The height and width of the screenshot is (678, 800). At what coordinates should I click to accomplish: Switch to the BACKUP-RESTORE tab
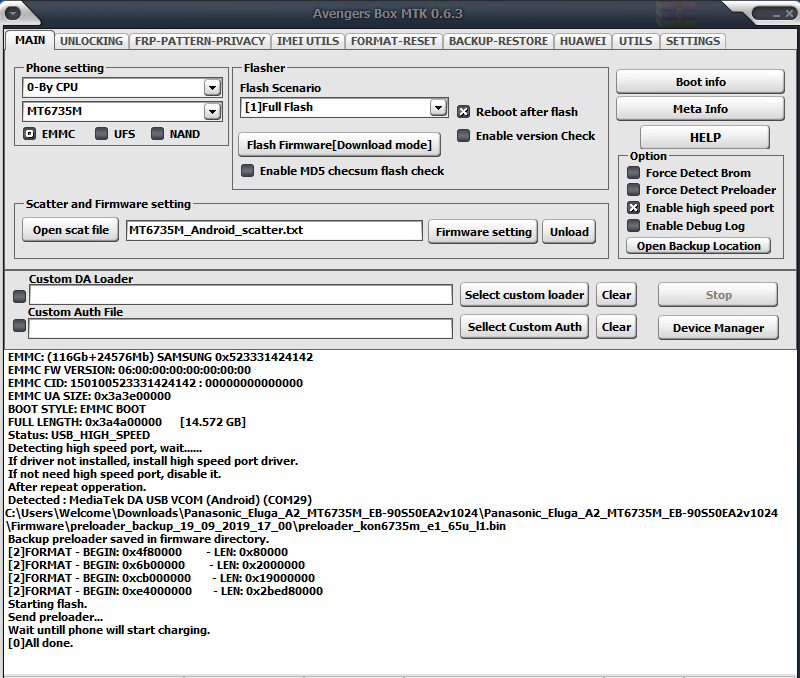pos(498,41)
